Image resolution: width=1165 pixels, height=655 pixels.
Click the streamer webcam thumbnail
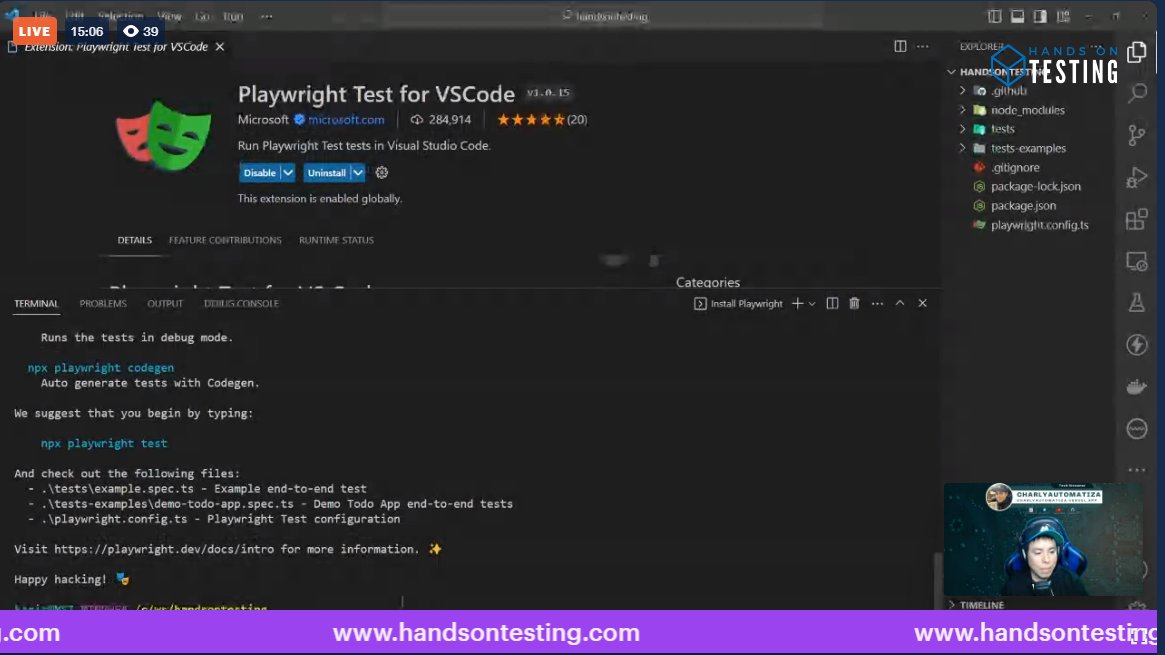pyautogui.click(x=1043, y=539)
